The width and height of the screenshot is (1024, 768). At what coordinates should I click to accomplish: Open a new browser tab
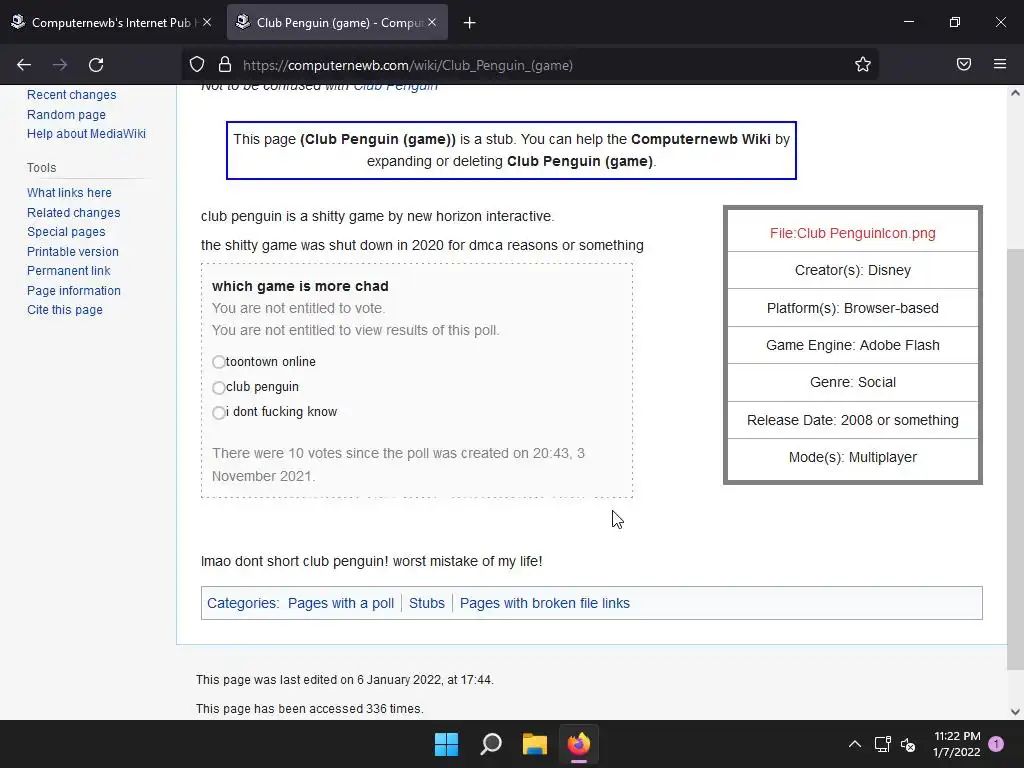click(470, 23)
